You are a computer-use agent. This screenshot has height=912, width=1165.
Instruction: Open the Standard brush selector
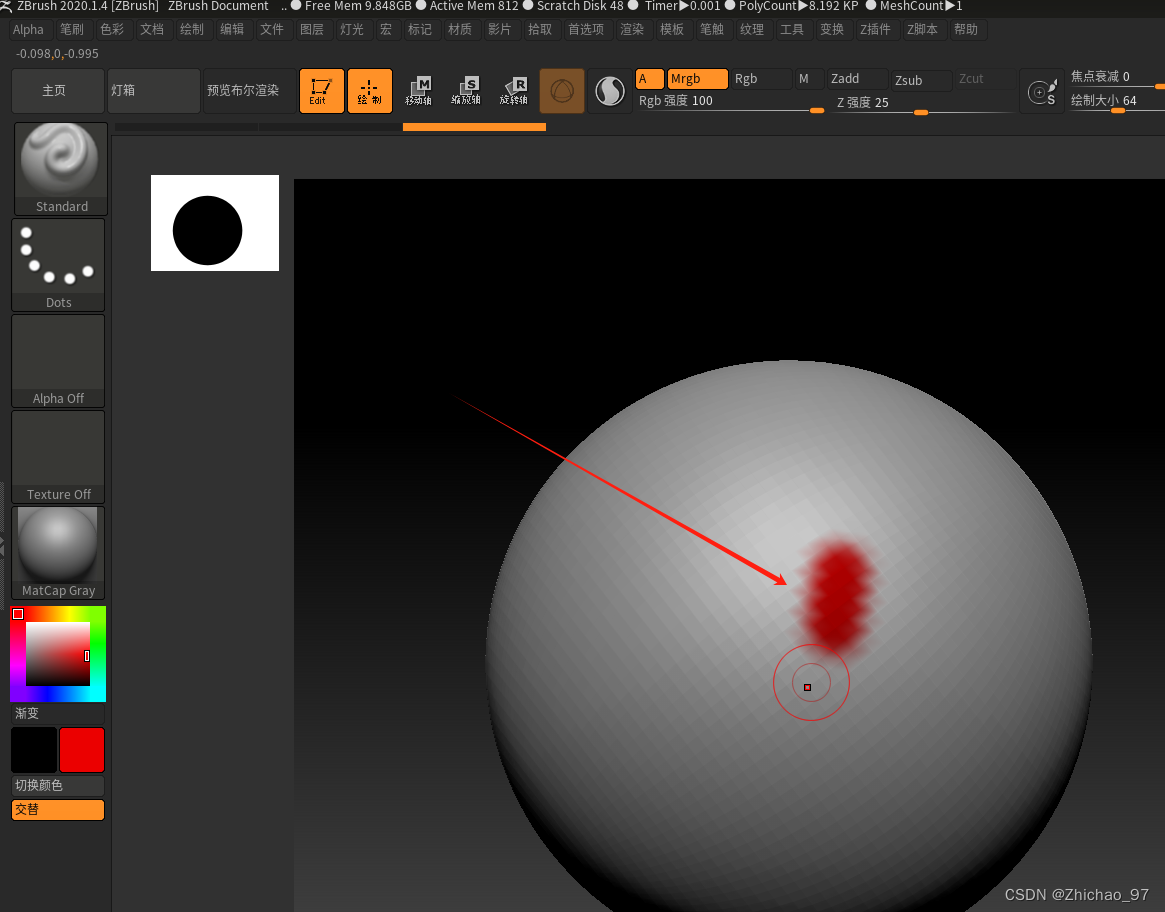point(60,169)
